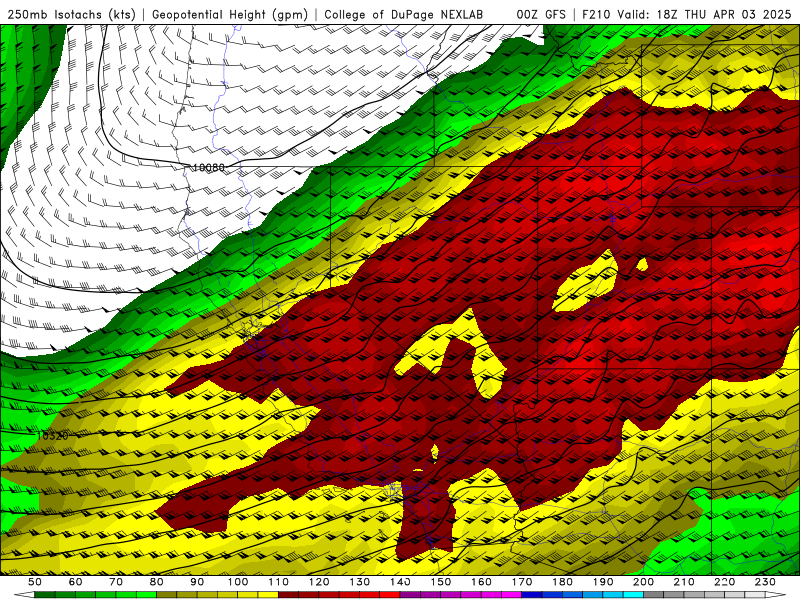The height and width of the screenshot is (600, 800).
Task: Click the 10080 height contour label
Action: [209, 167]
